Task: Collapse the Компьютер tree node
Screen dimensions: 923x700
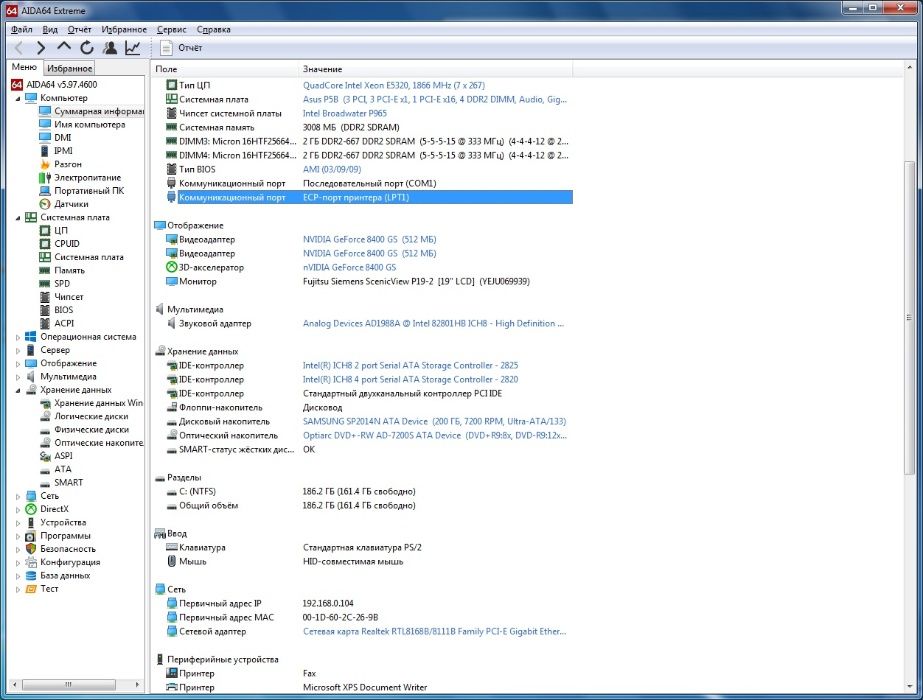Action: [x=18, y=98]
